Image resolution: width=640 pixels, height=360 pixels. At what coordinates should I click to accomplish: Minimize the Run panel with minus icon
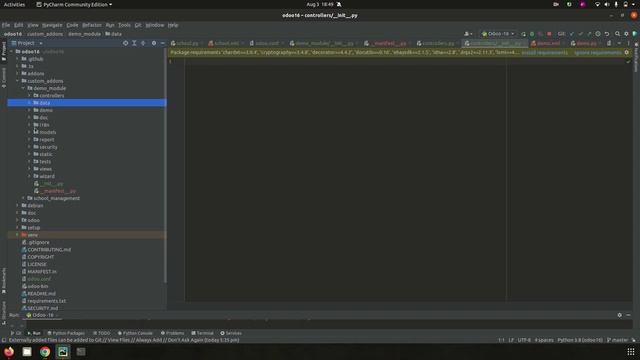click(628, 315)
